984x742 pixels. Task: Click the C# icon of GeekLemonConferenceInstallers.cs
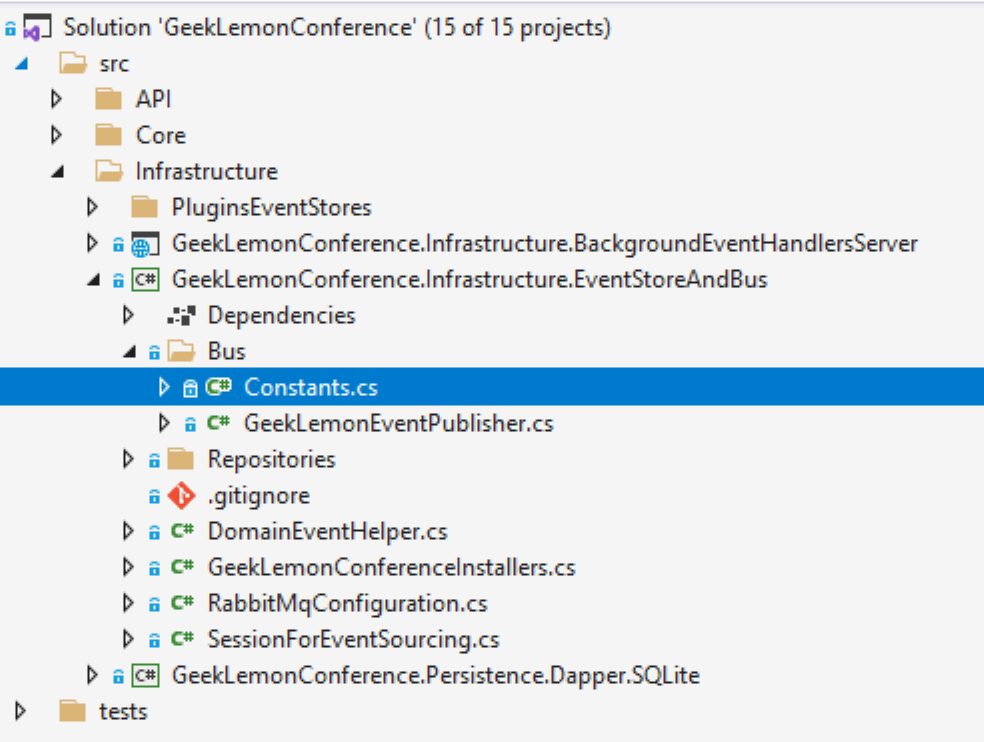[182, 567]
